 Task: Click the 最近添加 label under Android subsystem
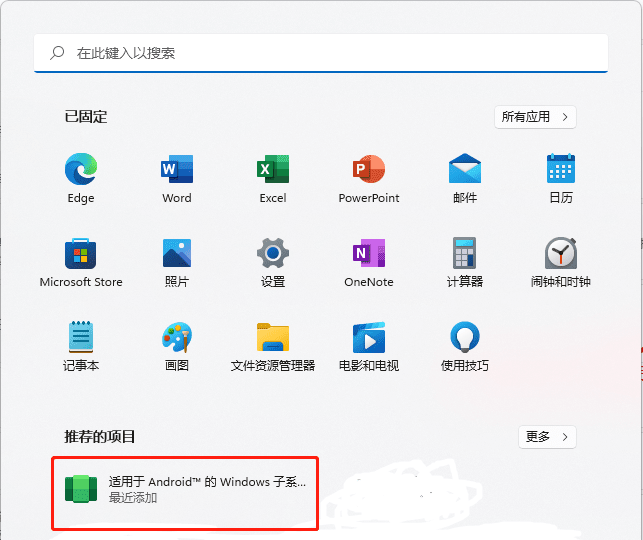coord(133,498)
